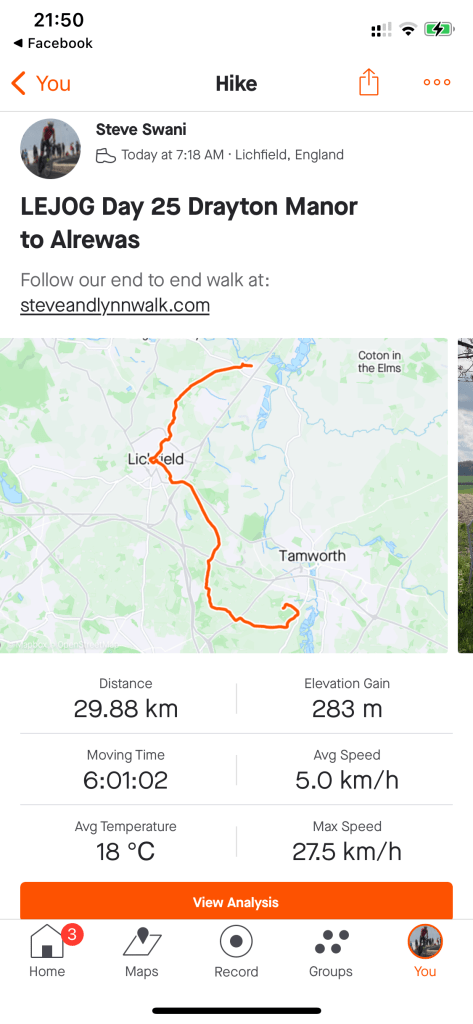
Task: Open the hike route map
Action: (x=223, y=495)
